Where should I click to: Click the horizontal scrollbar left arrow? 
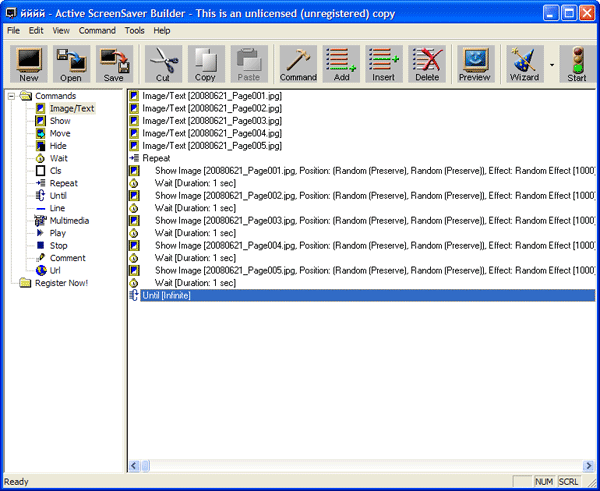(134, 466)
